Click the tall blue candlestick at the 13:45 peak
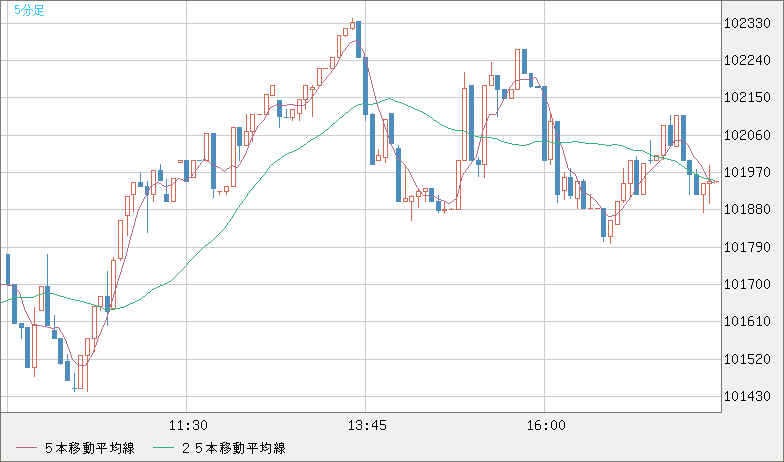The width and height of the screenshot is (784, 462). 358,40
